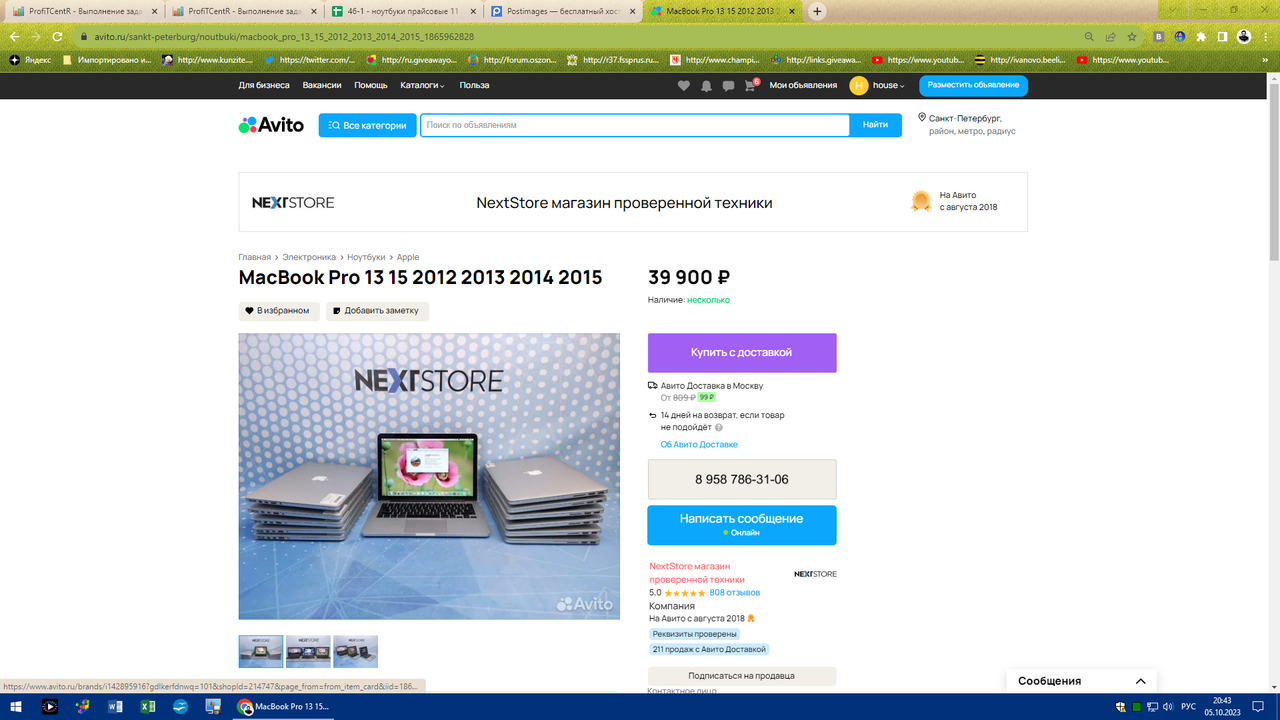Open city selector 'Санкт-Петербург'

point(964,118)
